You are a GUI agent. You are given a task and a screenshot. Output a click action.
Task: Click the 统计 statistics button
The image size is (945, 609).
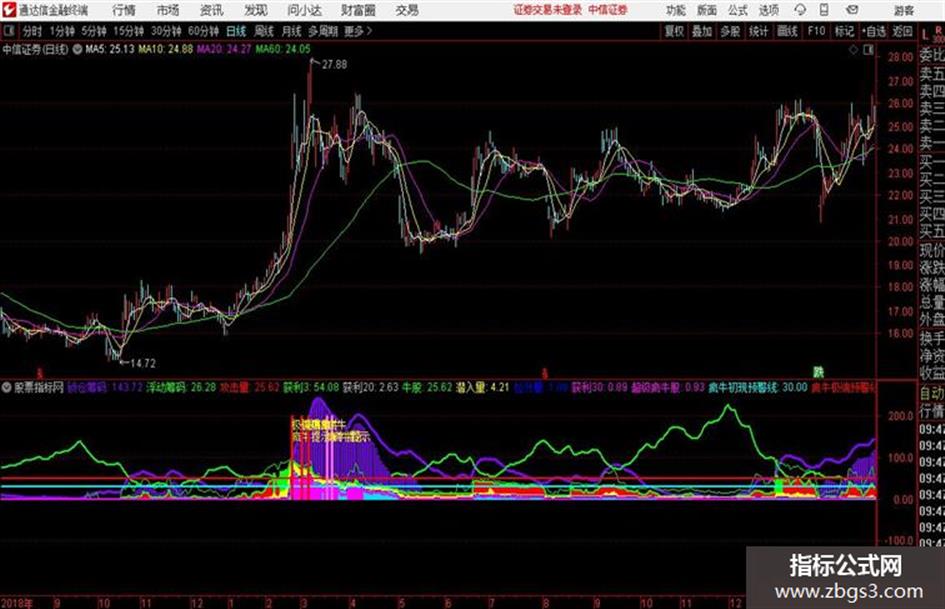tap(759, 31)
